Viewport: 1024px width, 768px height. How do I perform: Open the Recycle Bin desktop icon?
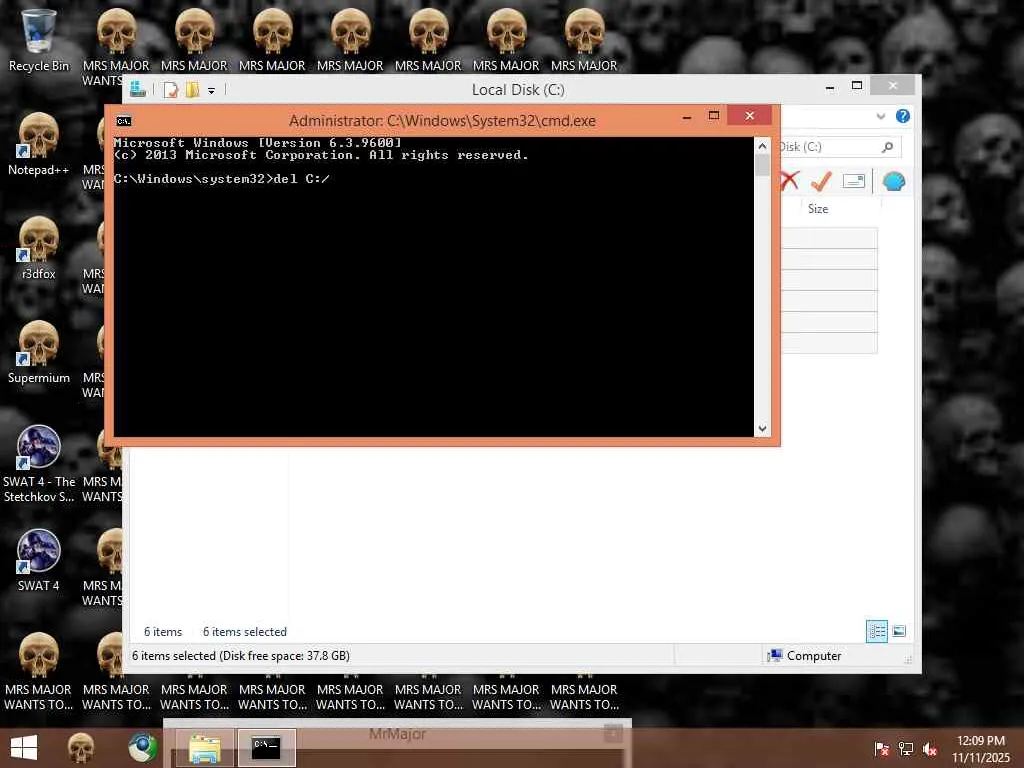[x=38, y=39]
